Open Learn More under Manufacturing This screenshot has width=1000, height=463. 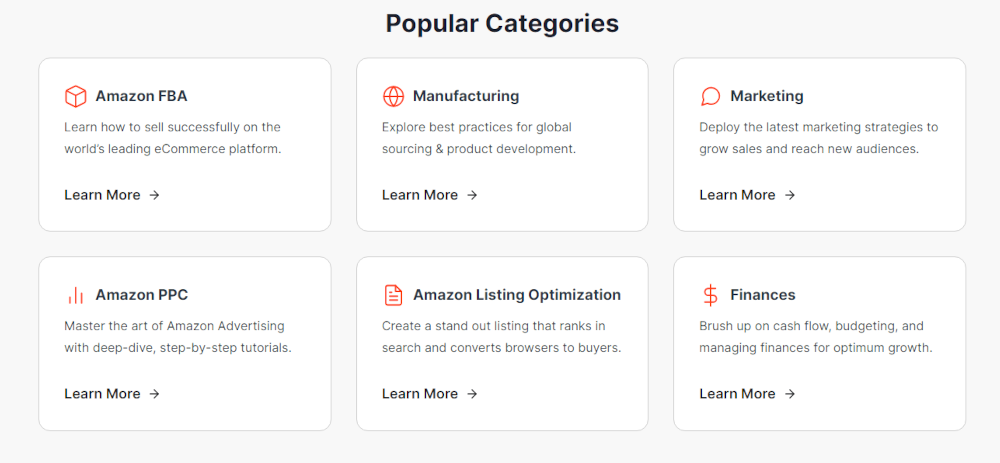[429, 195]
